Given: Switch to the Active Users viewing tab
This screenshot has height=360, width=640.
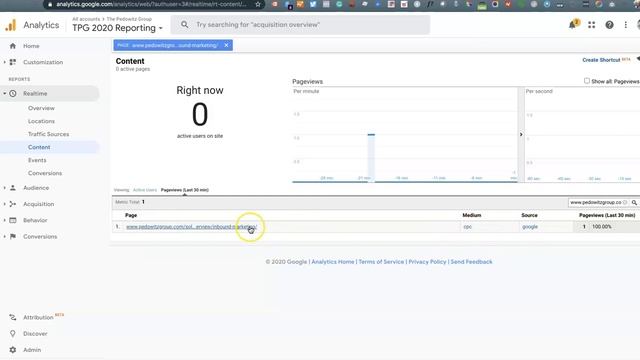Looking at the screenshot, I should point(145,190).
